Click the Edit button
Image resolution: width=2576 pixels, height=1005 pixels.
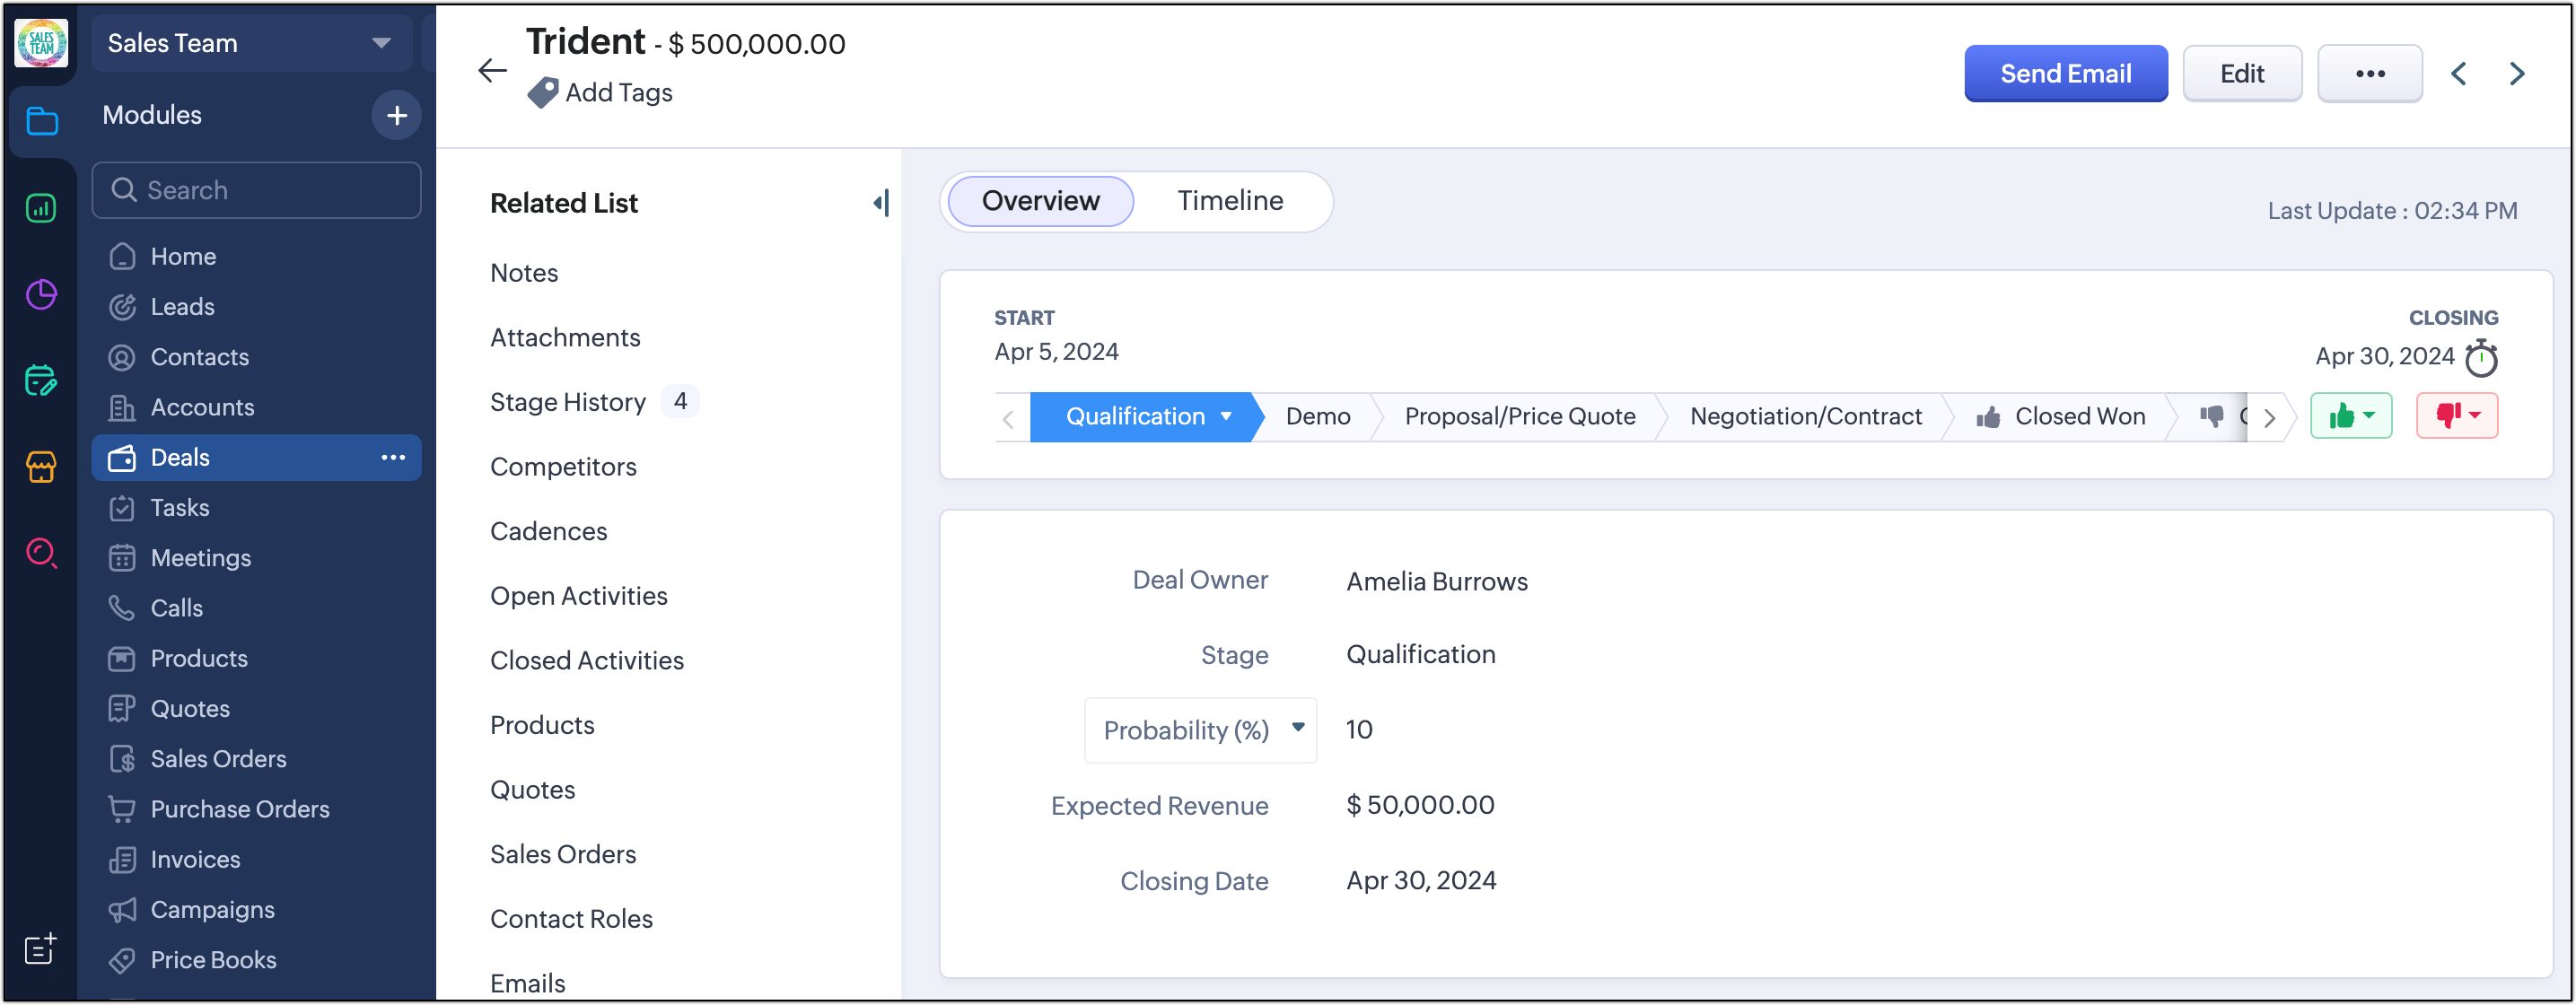[x=2241, y=74]
